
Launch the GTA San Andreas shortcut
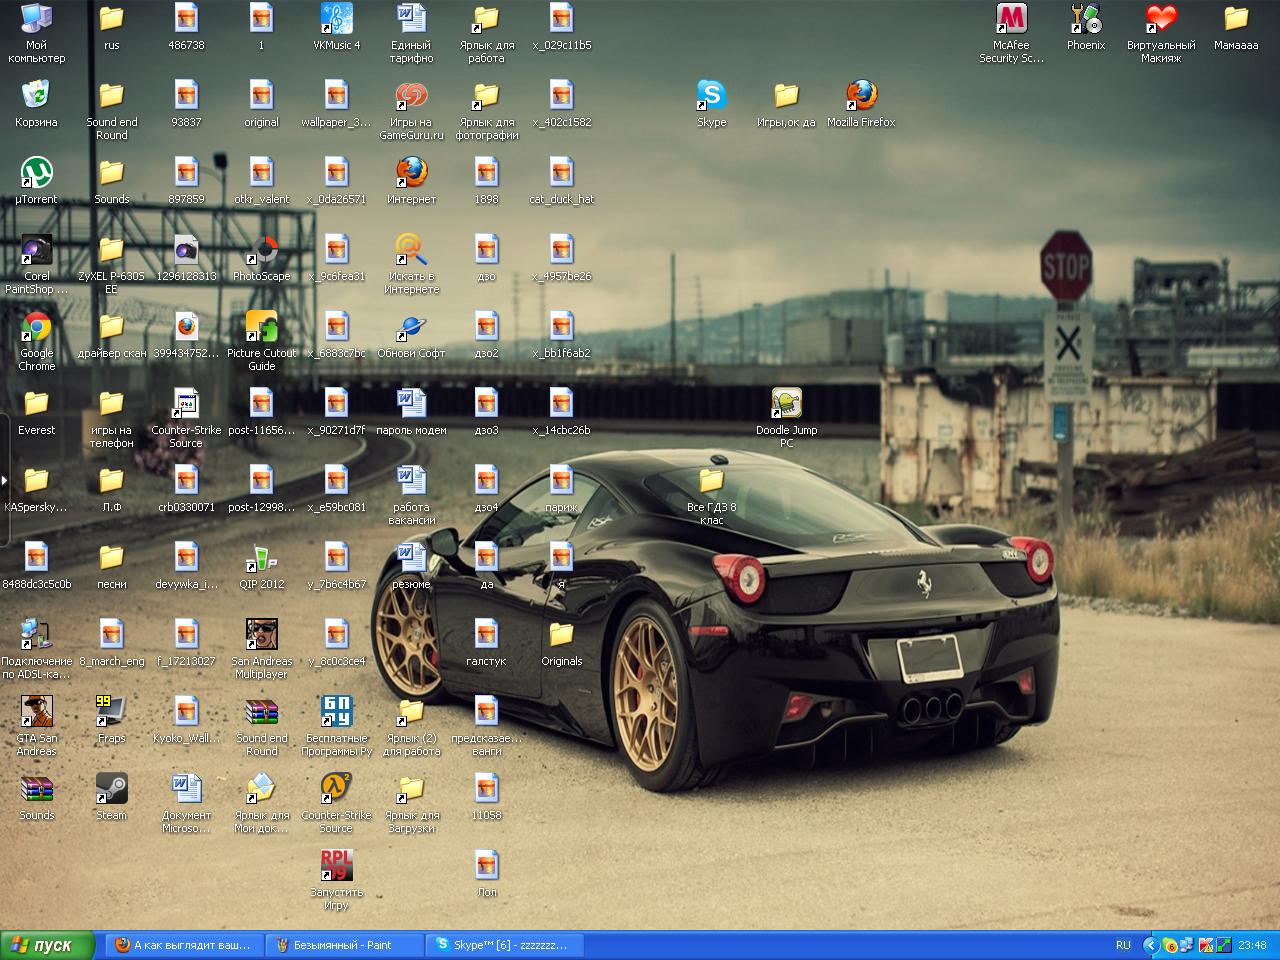click(37, 712)
